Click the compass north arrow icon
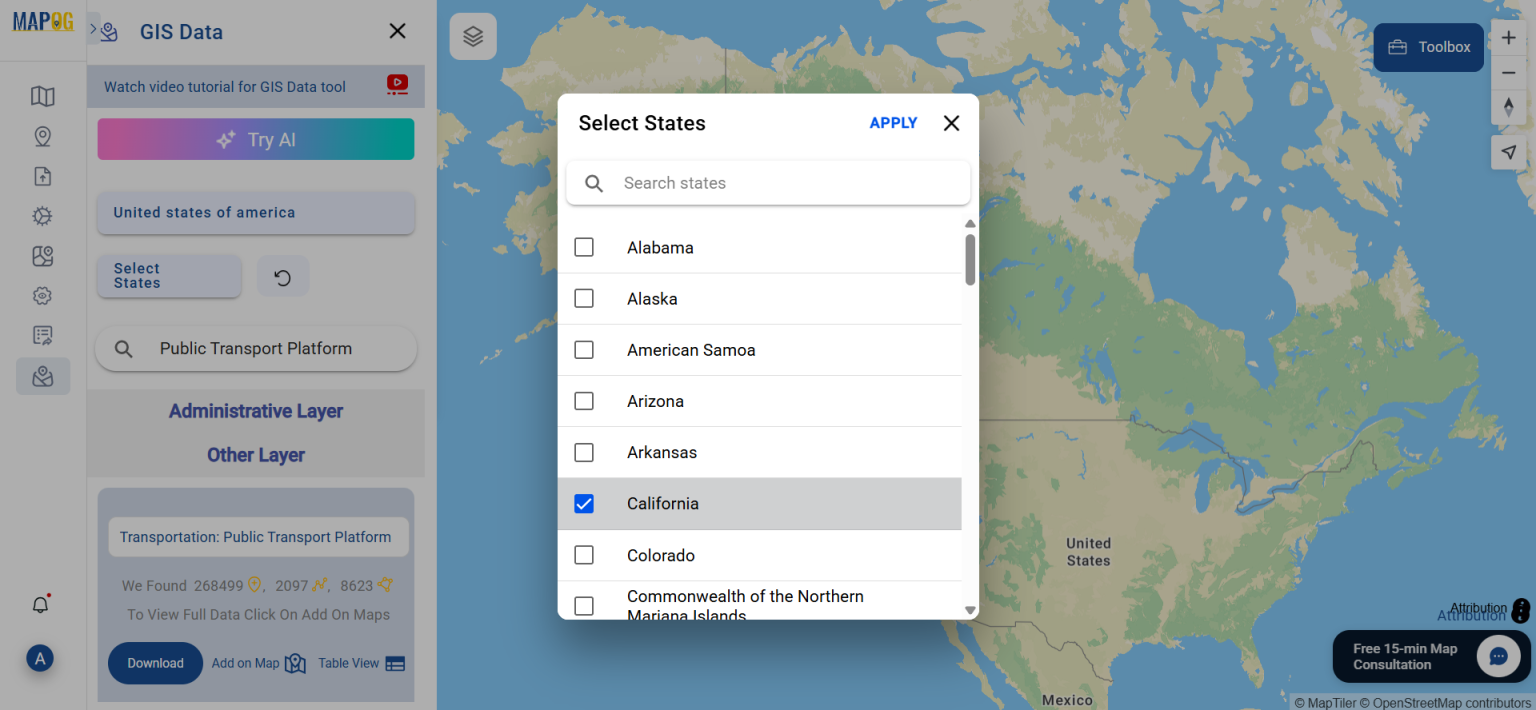Screen dimensions: 1536x710 click(1509, 107)
